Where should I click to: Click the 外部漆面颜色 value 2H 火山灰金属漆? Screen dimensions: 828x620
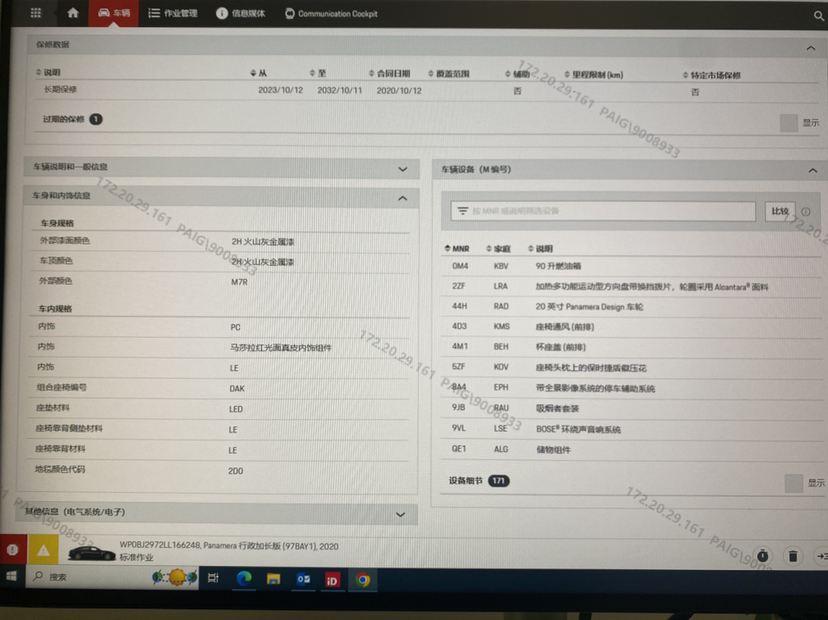tap(262, 241)
